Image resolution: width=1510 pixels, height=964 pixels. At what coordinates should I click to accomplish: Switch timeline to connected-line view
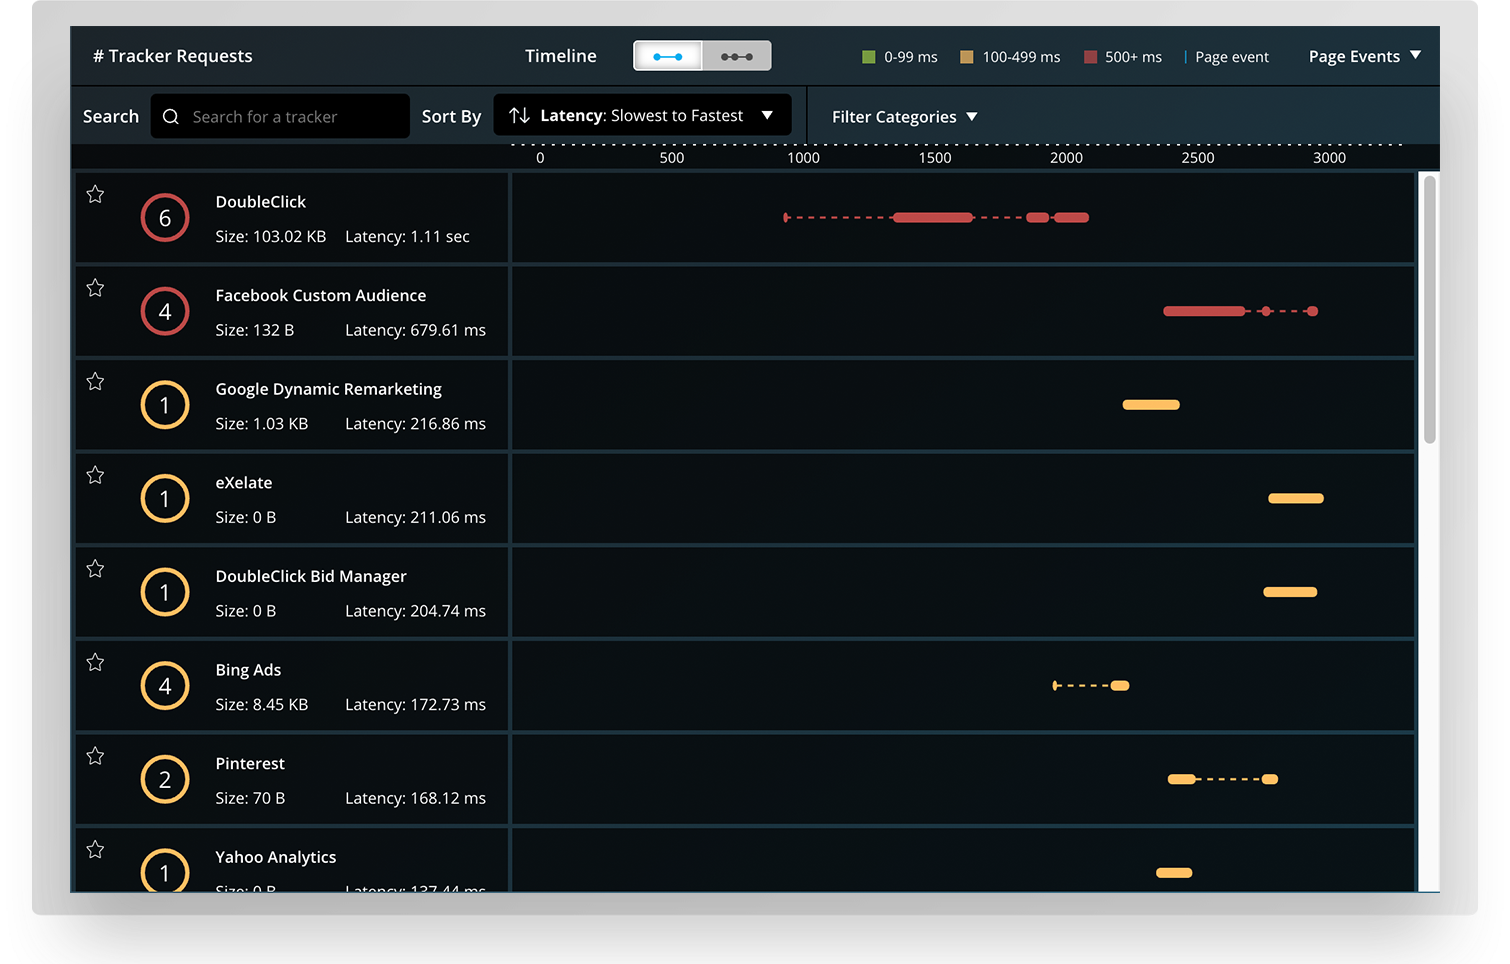(668, 56)
